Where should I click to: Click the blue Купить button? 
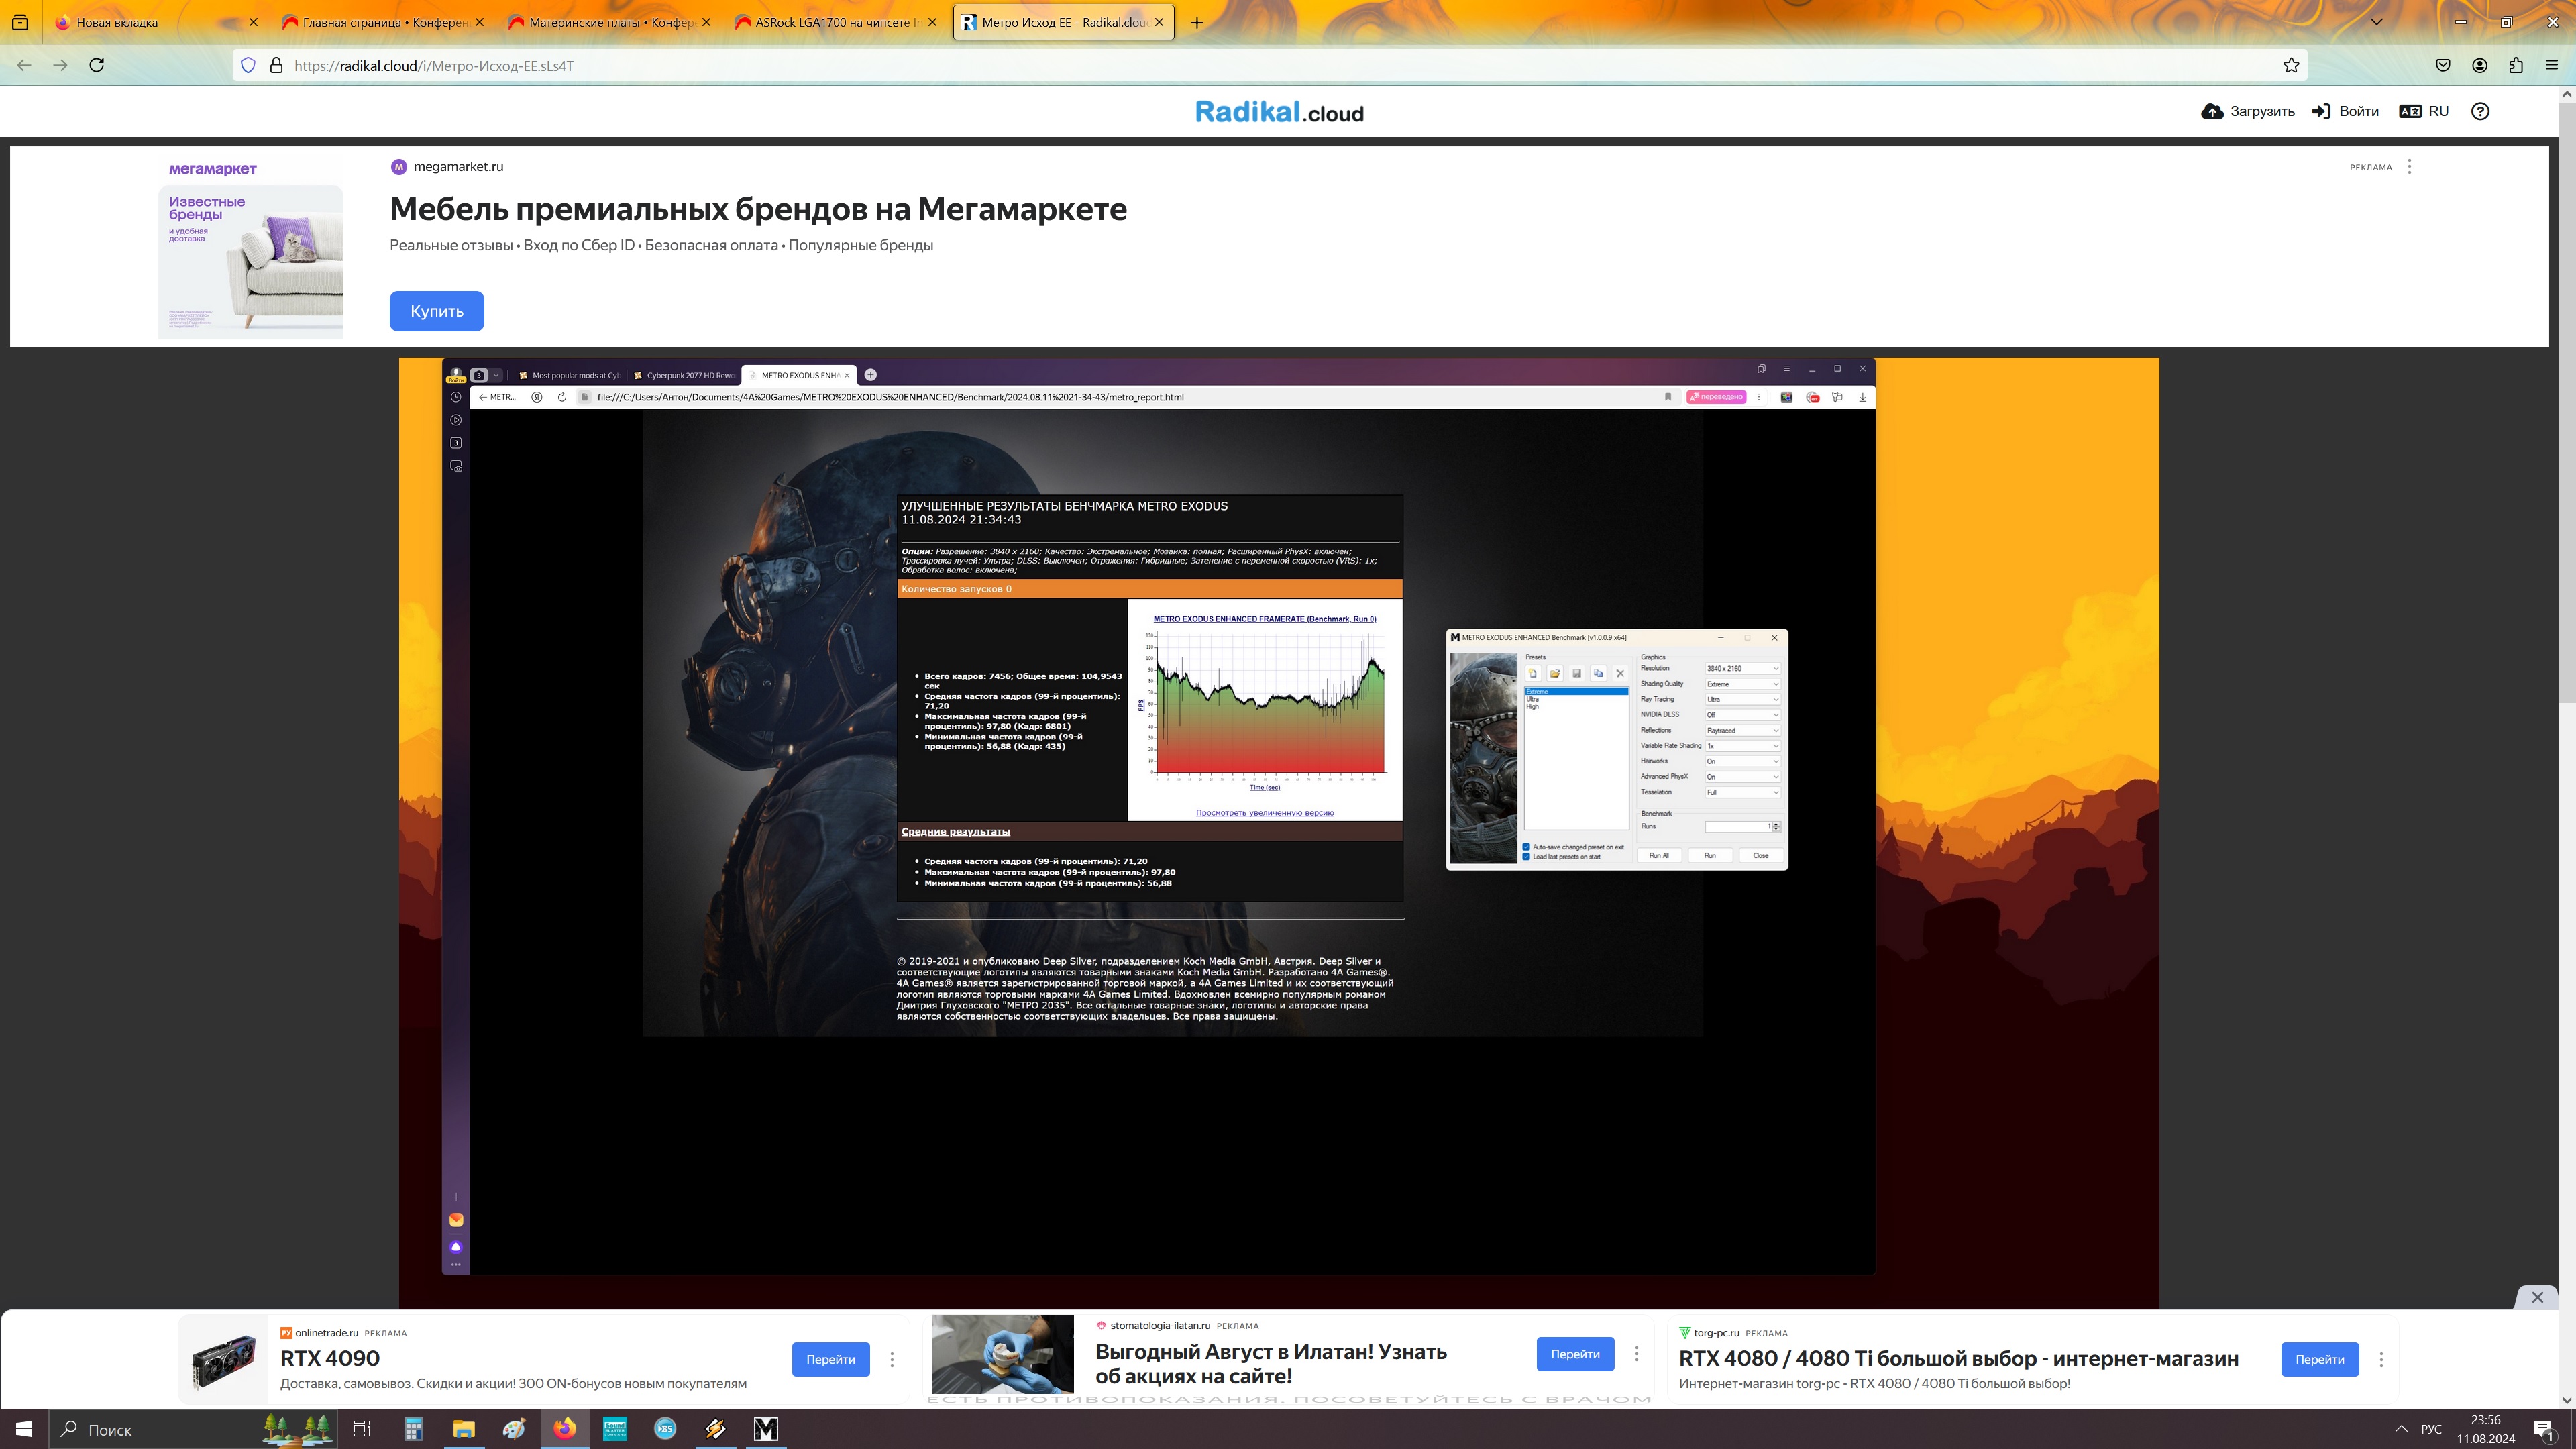click(436, 311)
